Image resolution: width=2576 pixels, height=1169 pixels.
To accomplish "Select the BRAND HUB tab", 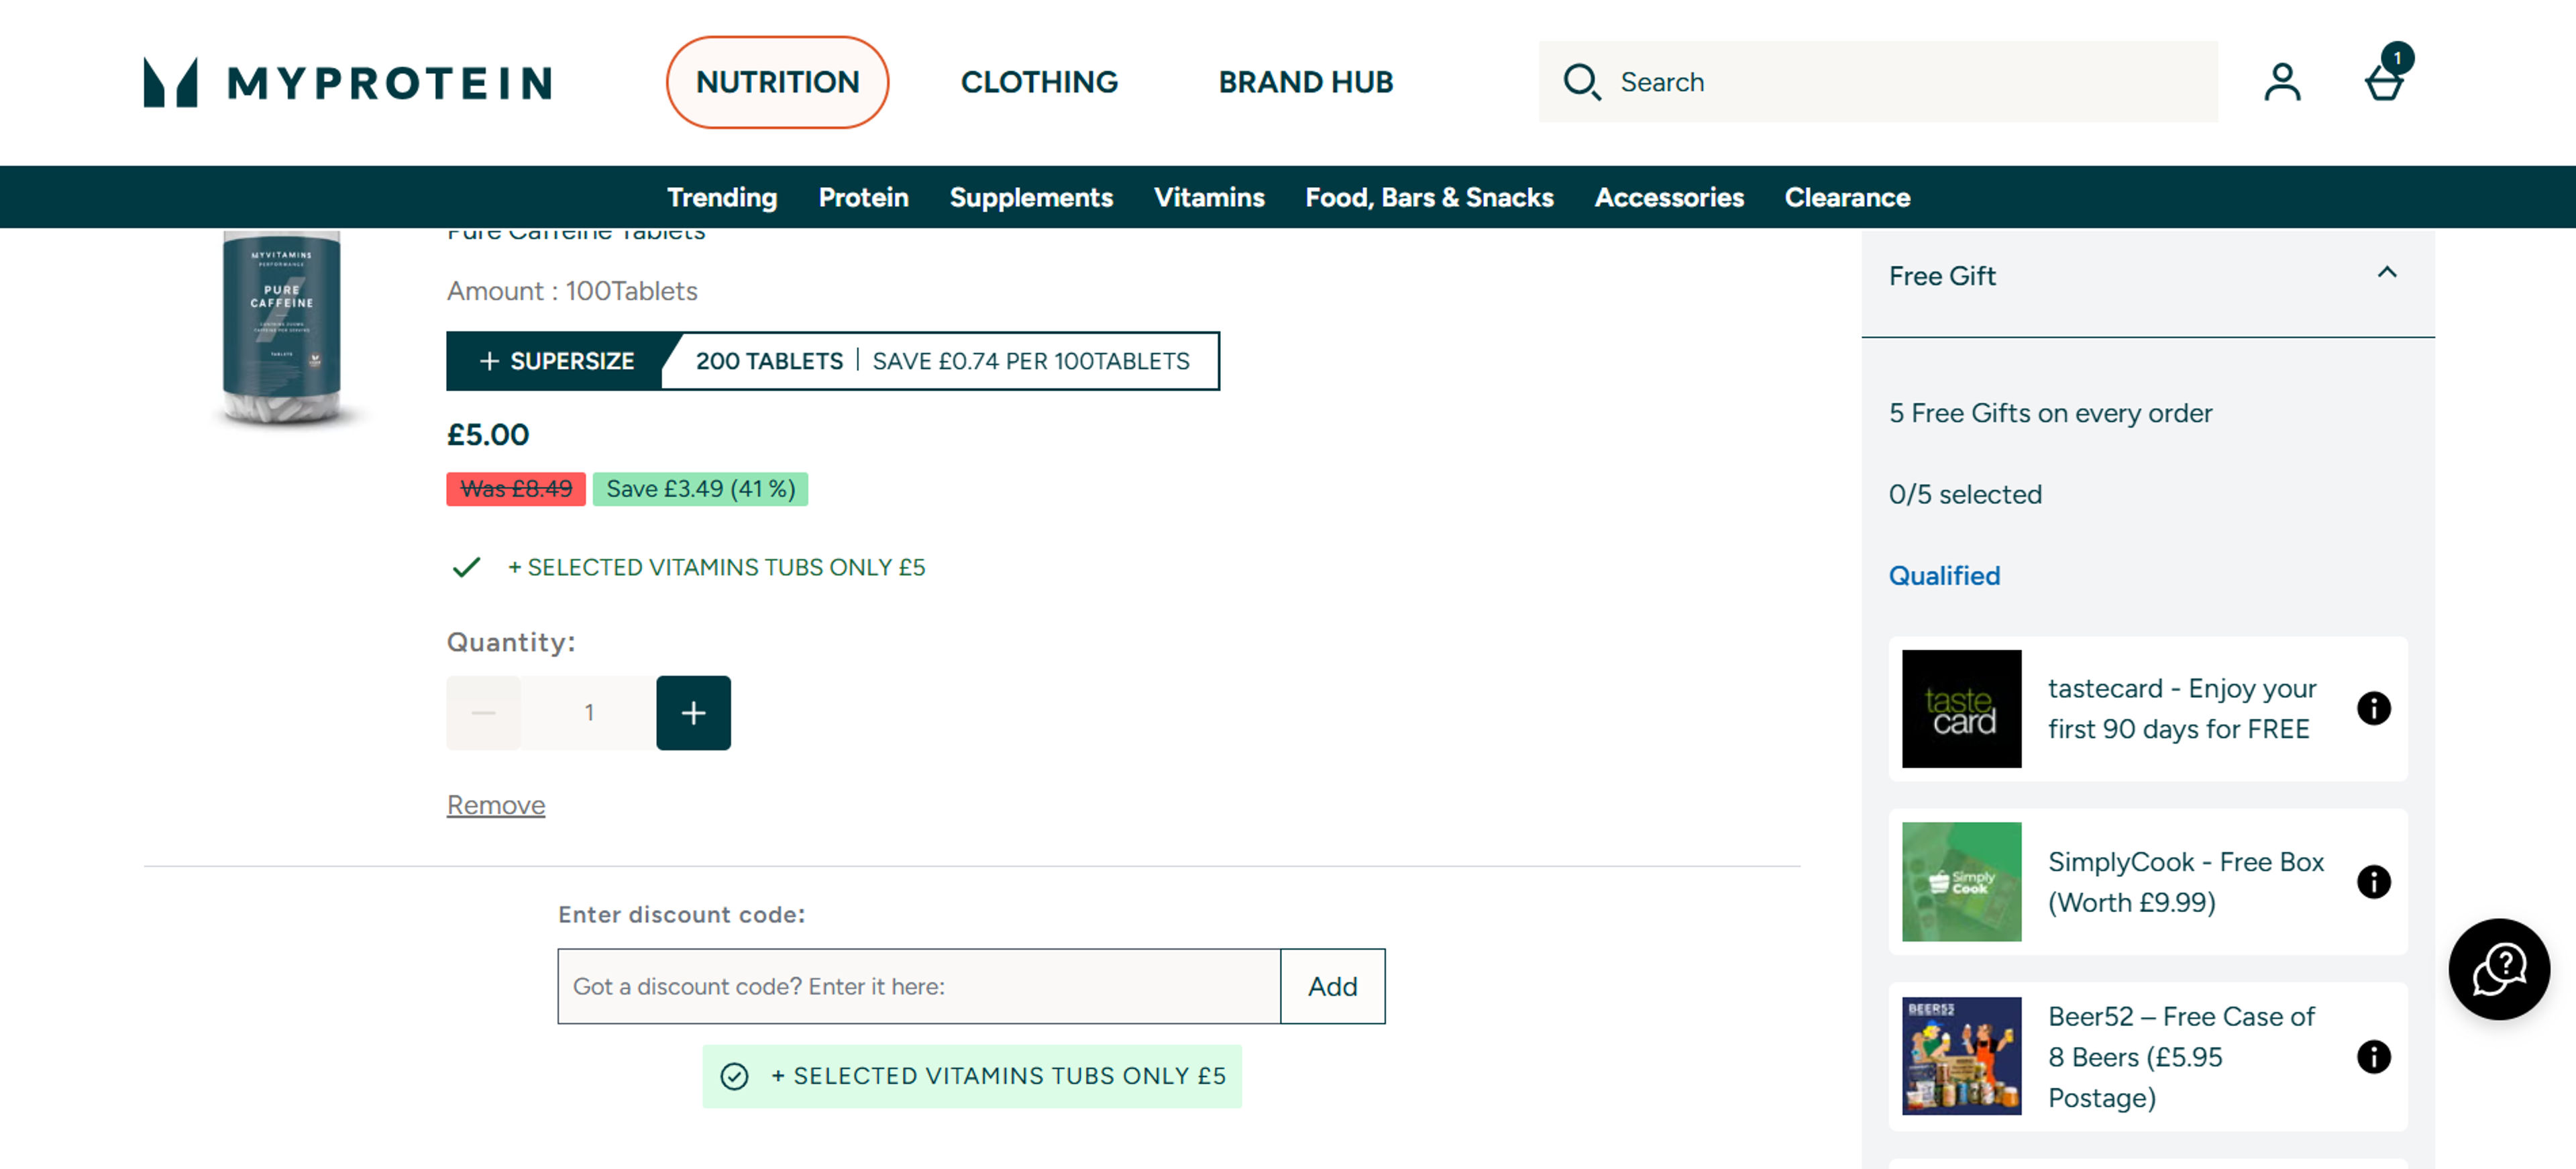I will 1305,82.
